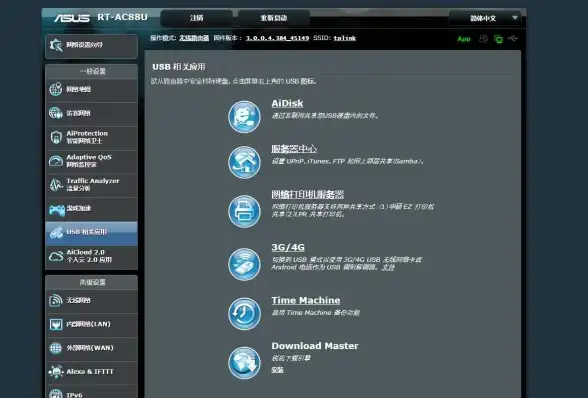
Task: Open the 简体中文 language dropdown
Action: pyautogui.click(x=485, y=18)
